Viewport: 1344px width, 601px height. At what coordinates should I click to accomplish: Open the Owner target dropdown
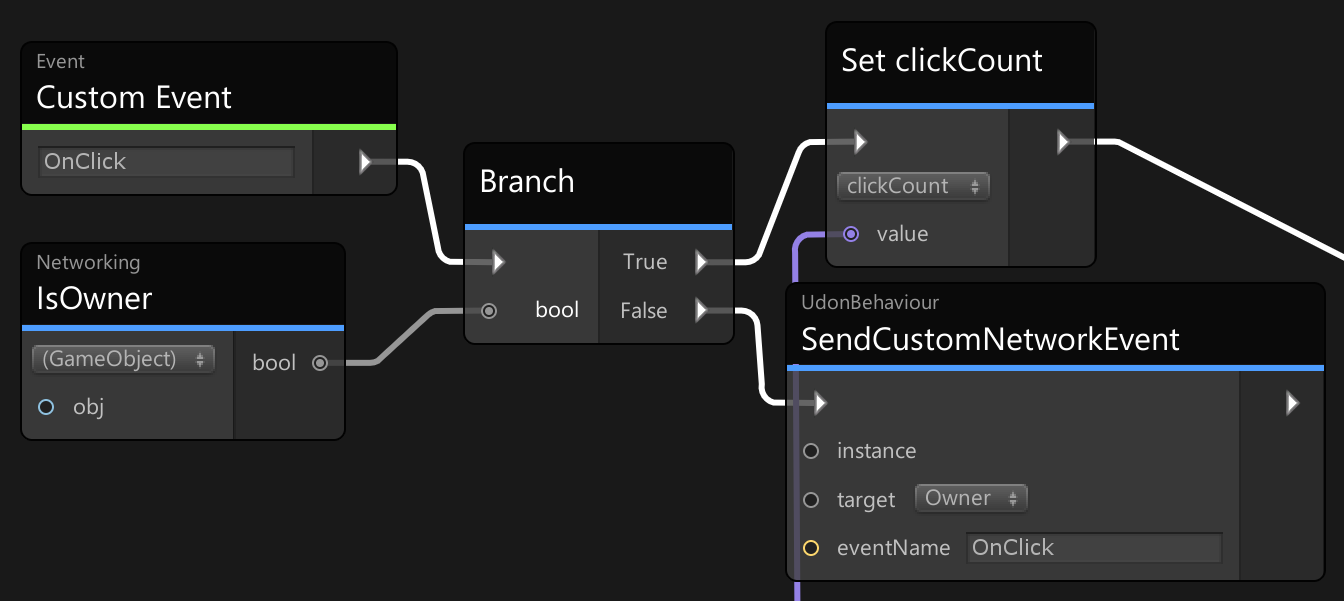pos(971,498)
